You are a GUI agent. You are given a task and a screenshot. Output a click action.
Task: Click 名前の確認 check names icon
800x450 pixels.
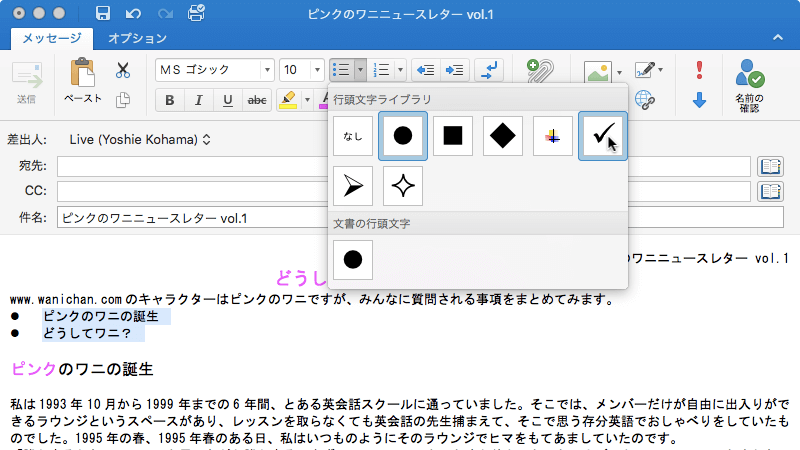click(749, 85)
